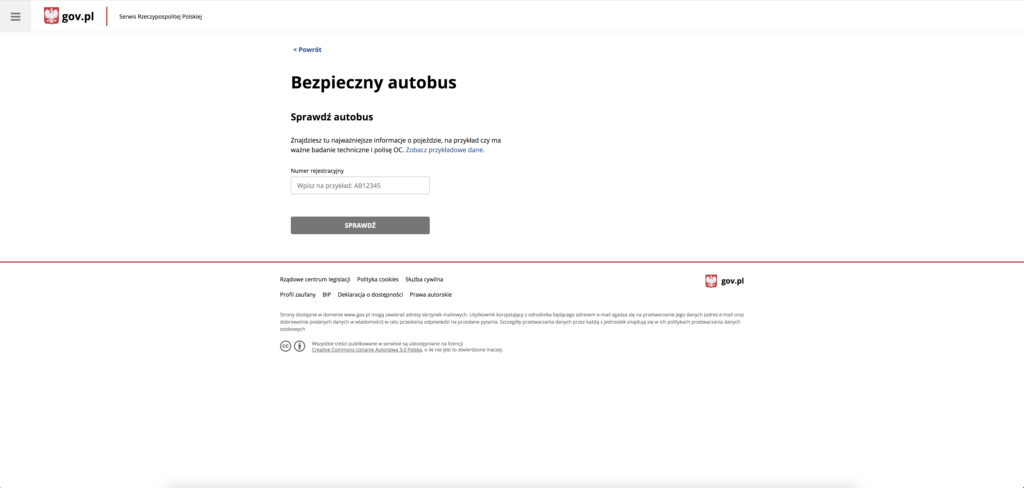Click the header gov.pl eagle logo
This screenshot has width=1024, height=488.
pos(69,16)
